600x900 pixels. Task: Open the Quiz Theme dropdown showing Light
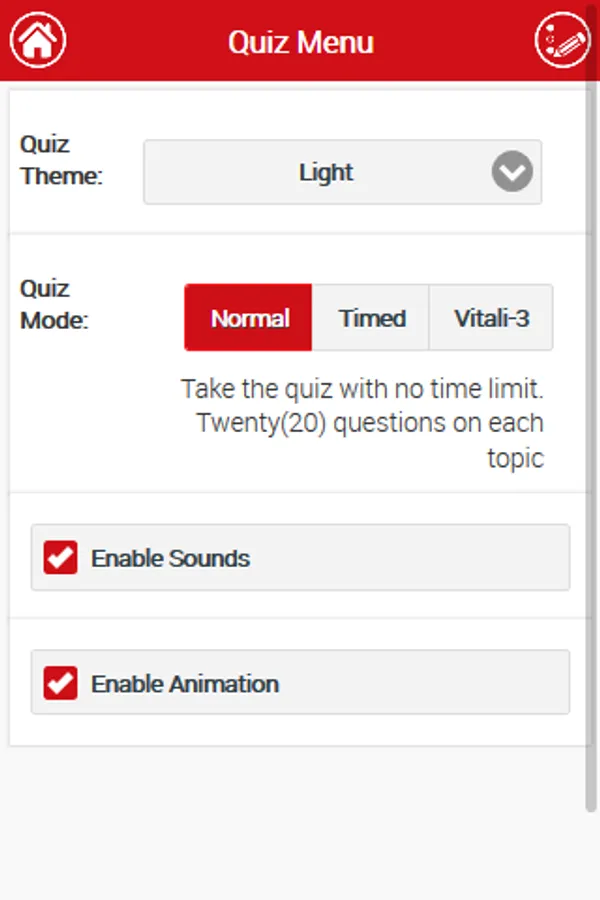[326, 172]
